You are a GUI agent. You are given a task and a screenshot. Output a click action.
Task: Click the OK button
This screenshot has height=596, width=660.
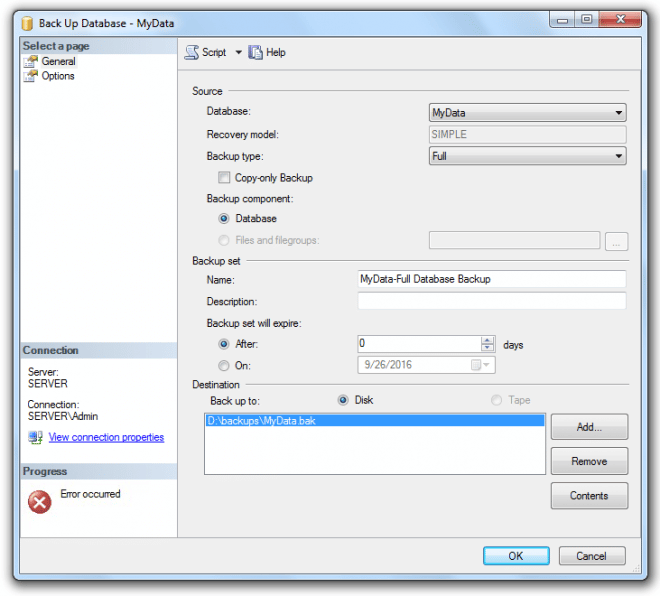516,556
